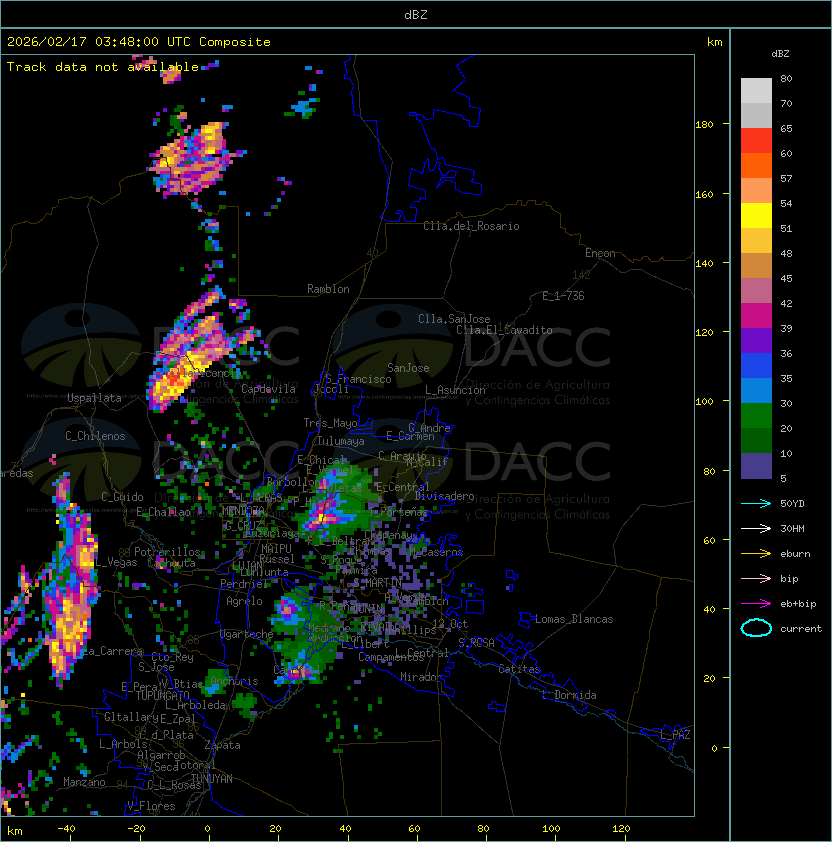Click the 'L_Dormida' map label
832x842 pixels.
569,695
